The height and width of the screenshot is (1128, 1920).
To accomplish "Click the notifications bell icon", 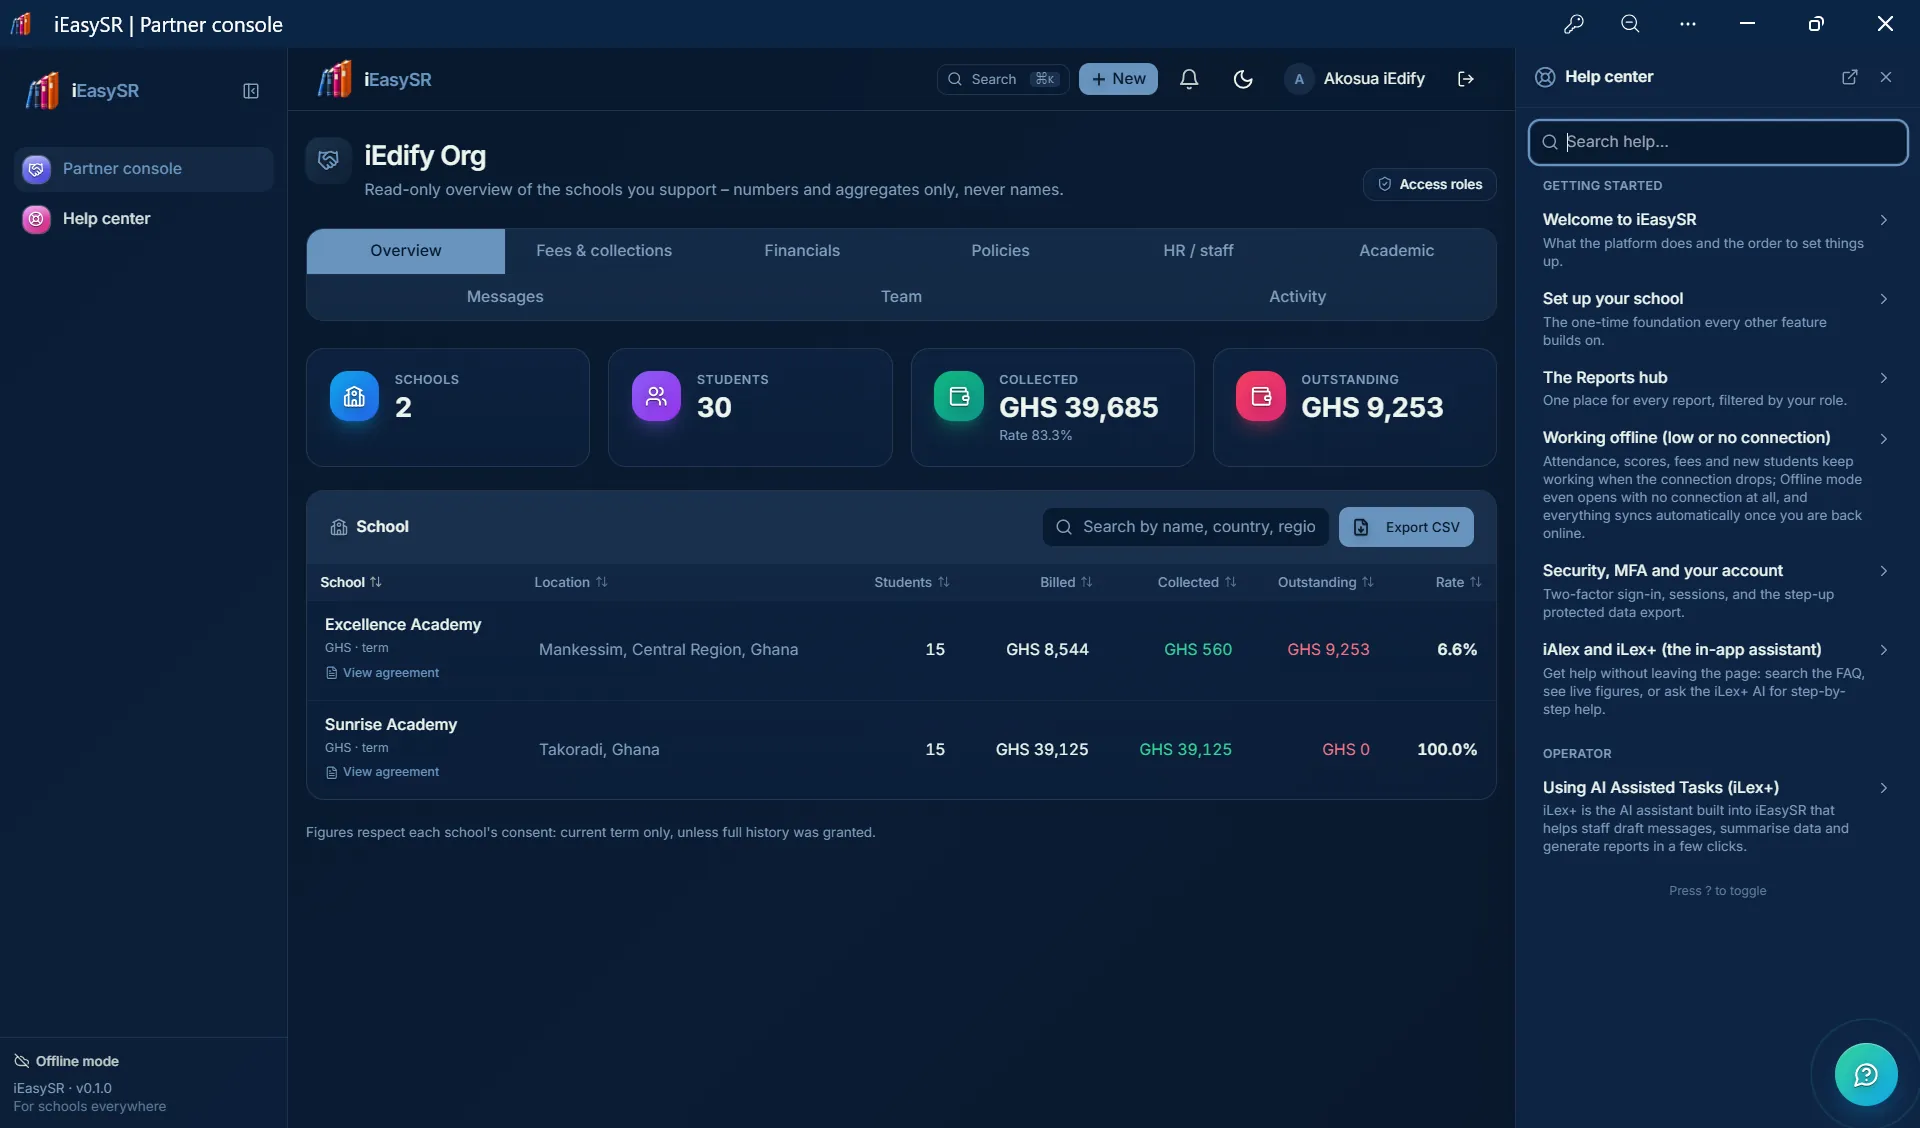I will [x=1189, y=79].
